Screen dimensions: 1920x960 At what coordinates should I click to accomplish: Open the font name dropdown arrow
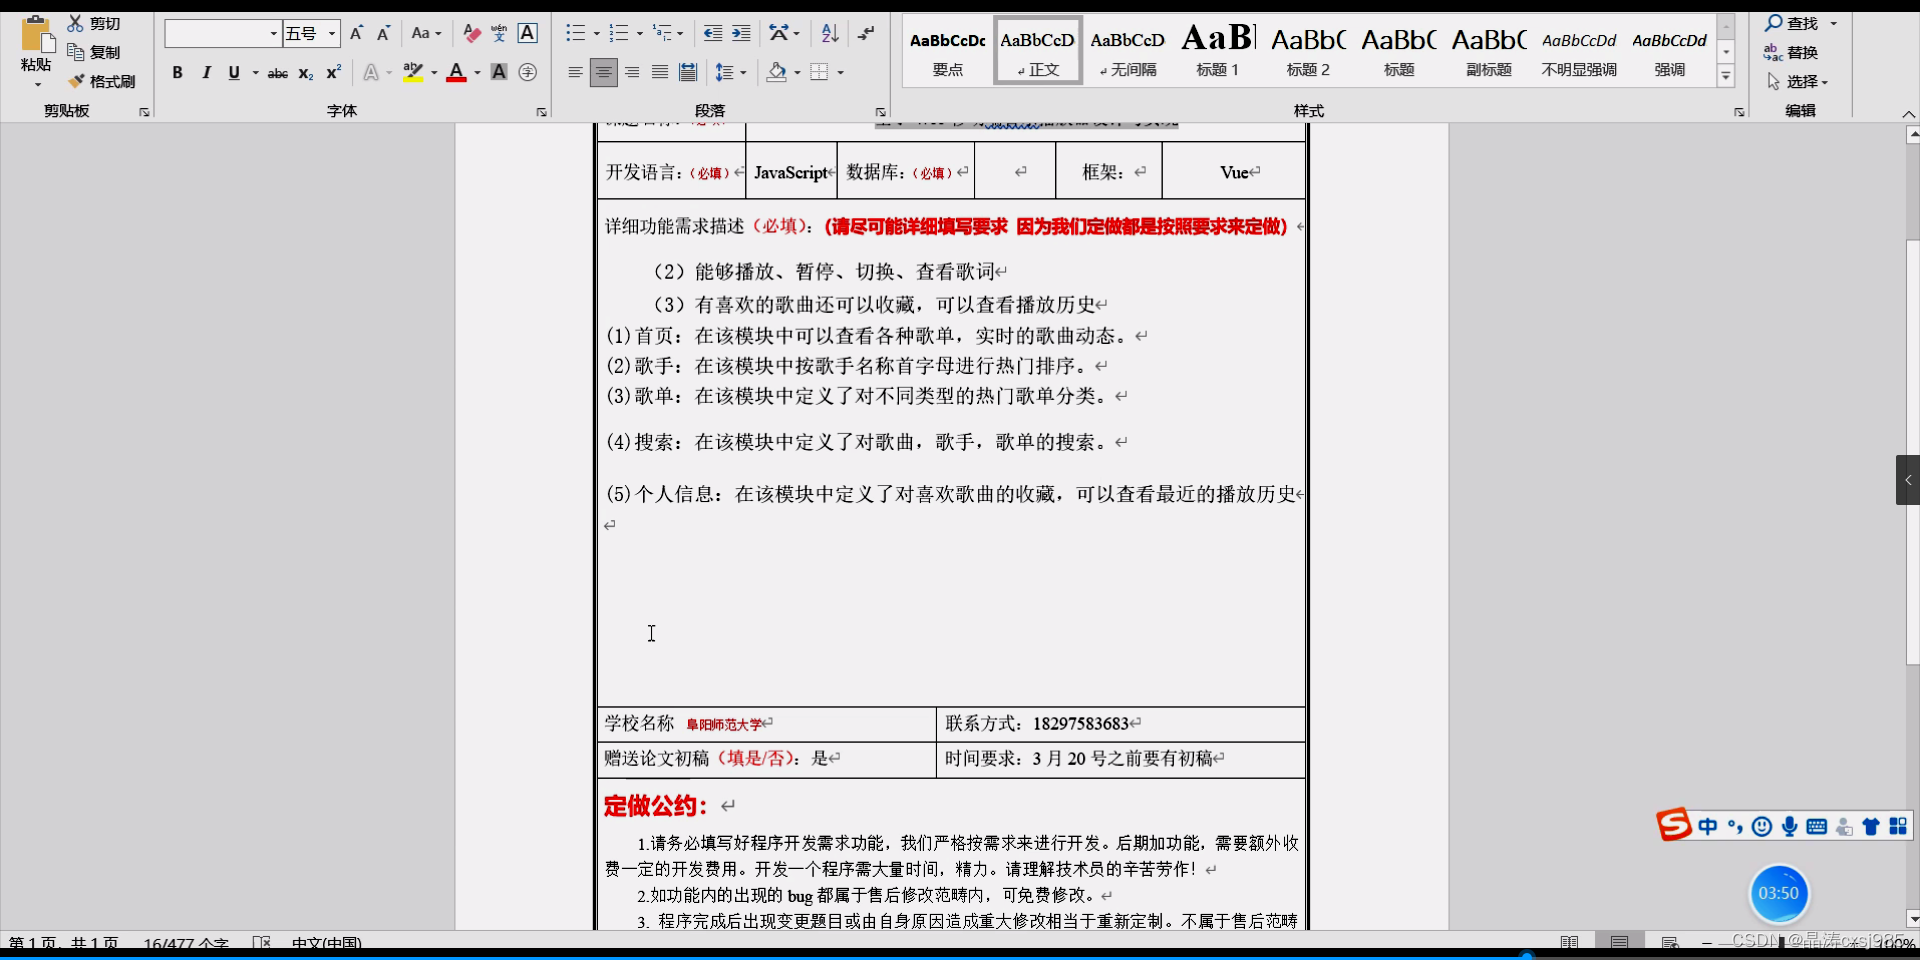click(274, 34)
